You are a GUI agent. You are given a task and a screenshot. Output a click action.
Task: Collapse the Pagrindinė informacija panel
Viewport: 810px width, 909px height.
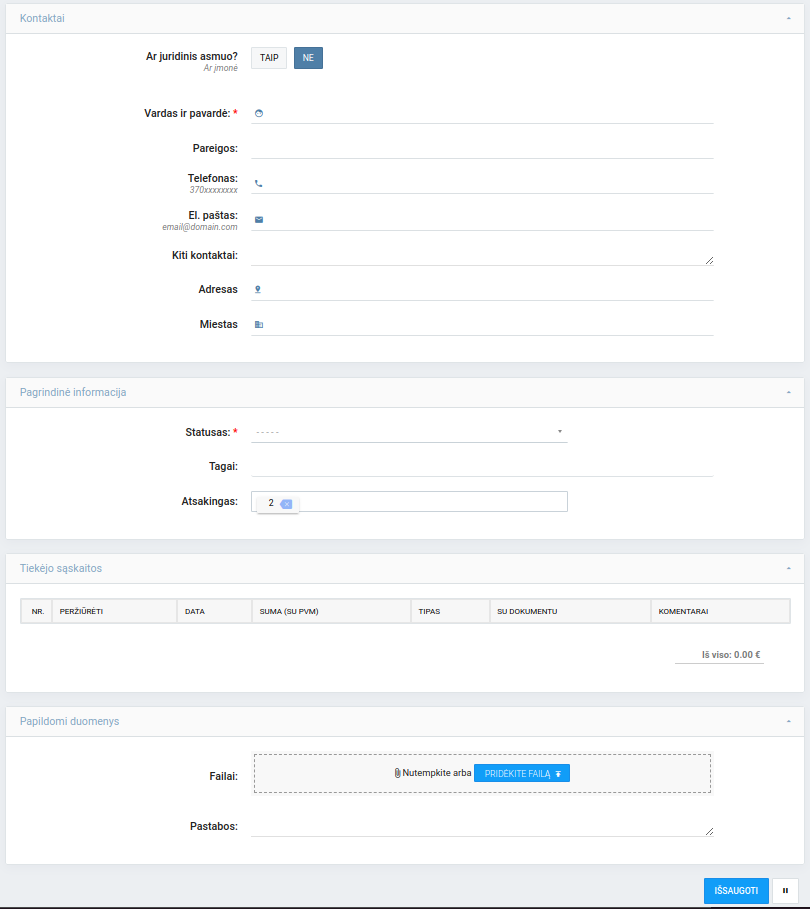[x=788, y=392]
